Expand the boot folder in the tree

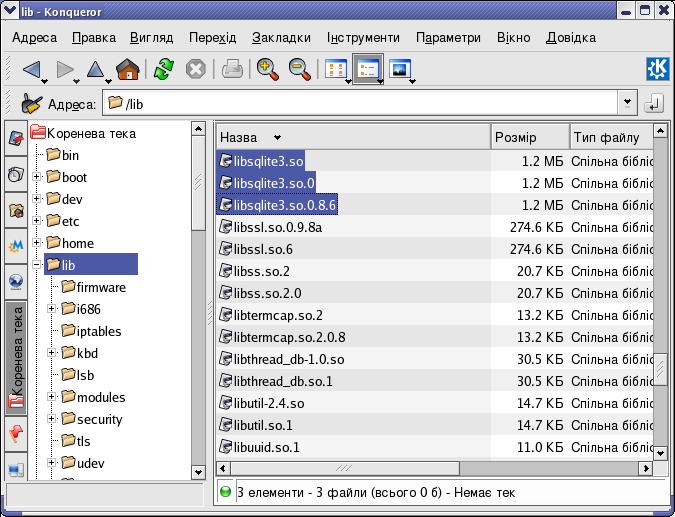[37, 176]
